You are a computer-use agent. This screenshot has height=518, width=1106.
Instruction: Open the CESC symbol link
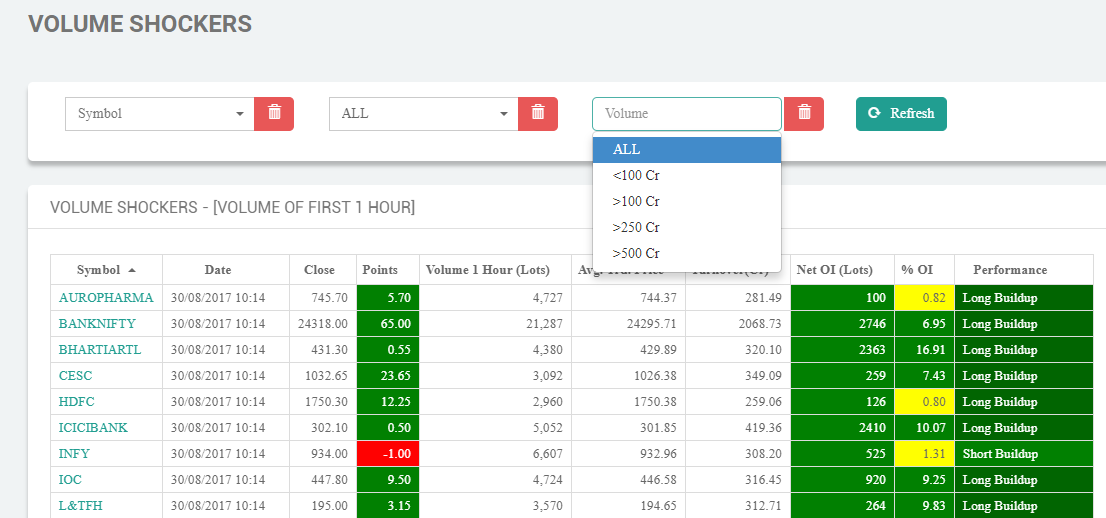75,375
